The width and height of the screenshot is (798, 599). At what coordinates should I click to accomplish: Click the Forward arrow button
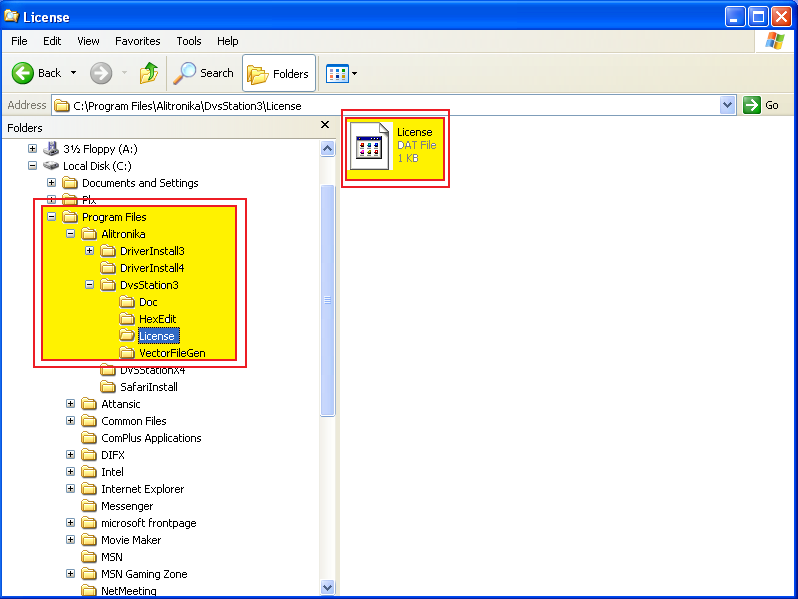(x=101, y=73)
